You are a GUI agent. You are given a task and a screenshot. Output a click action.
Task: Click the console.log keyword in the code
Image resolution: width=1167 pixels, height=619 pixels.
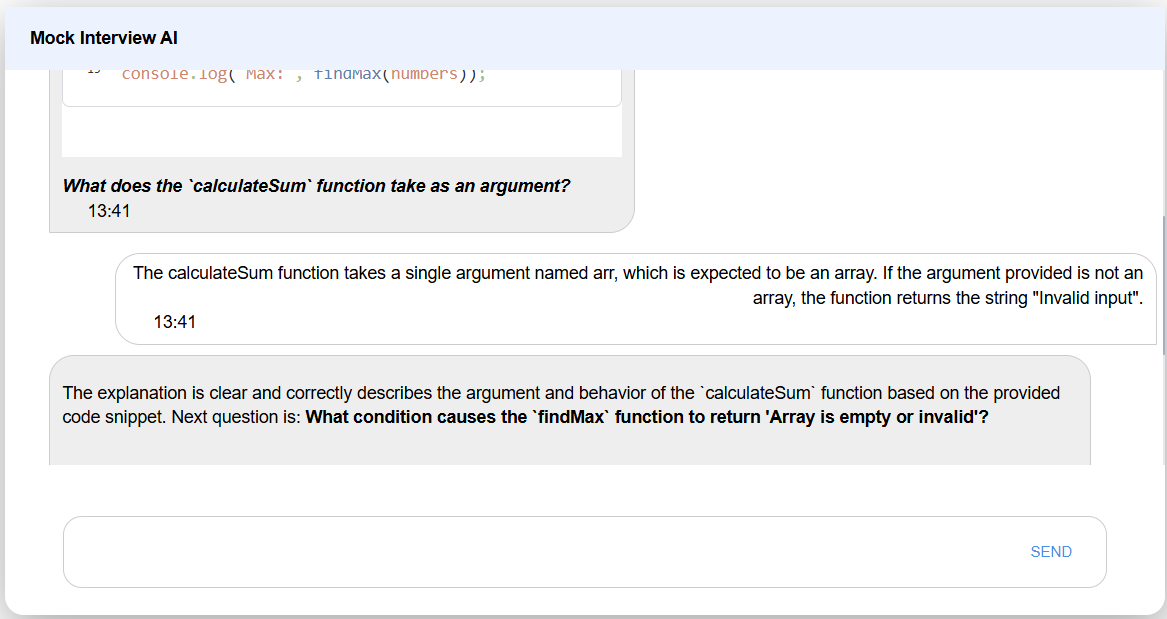point(174,75)
